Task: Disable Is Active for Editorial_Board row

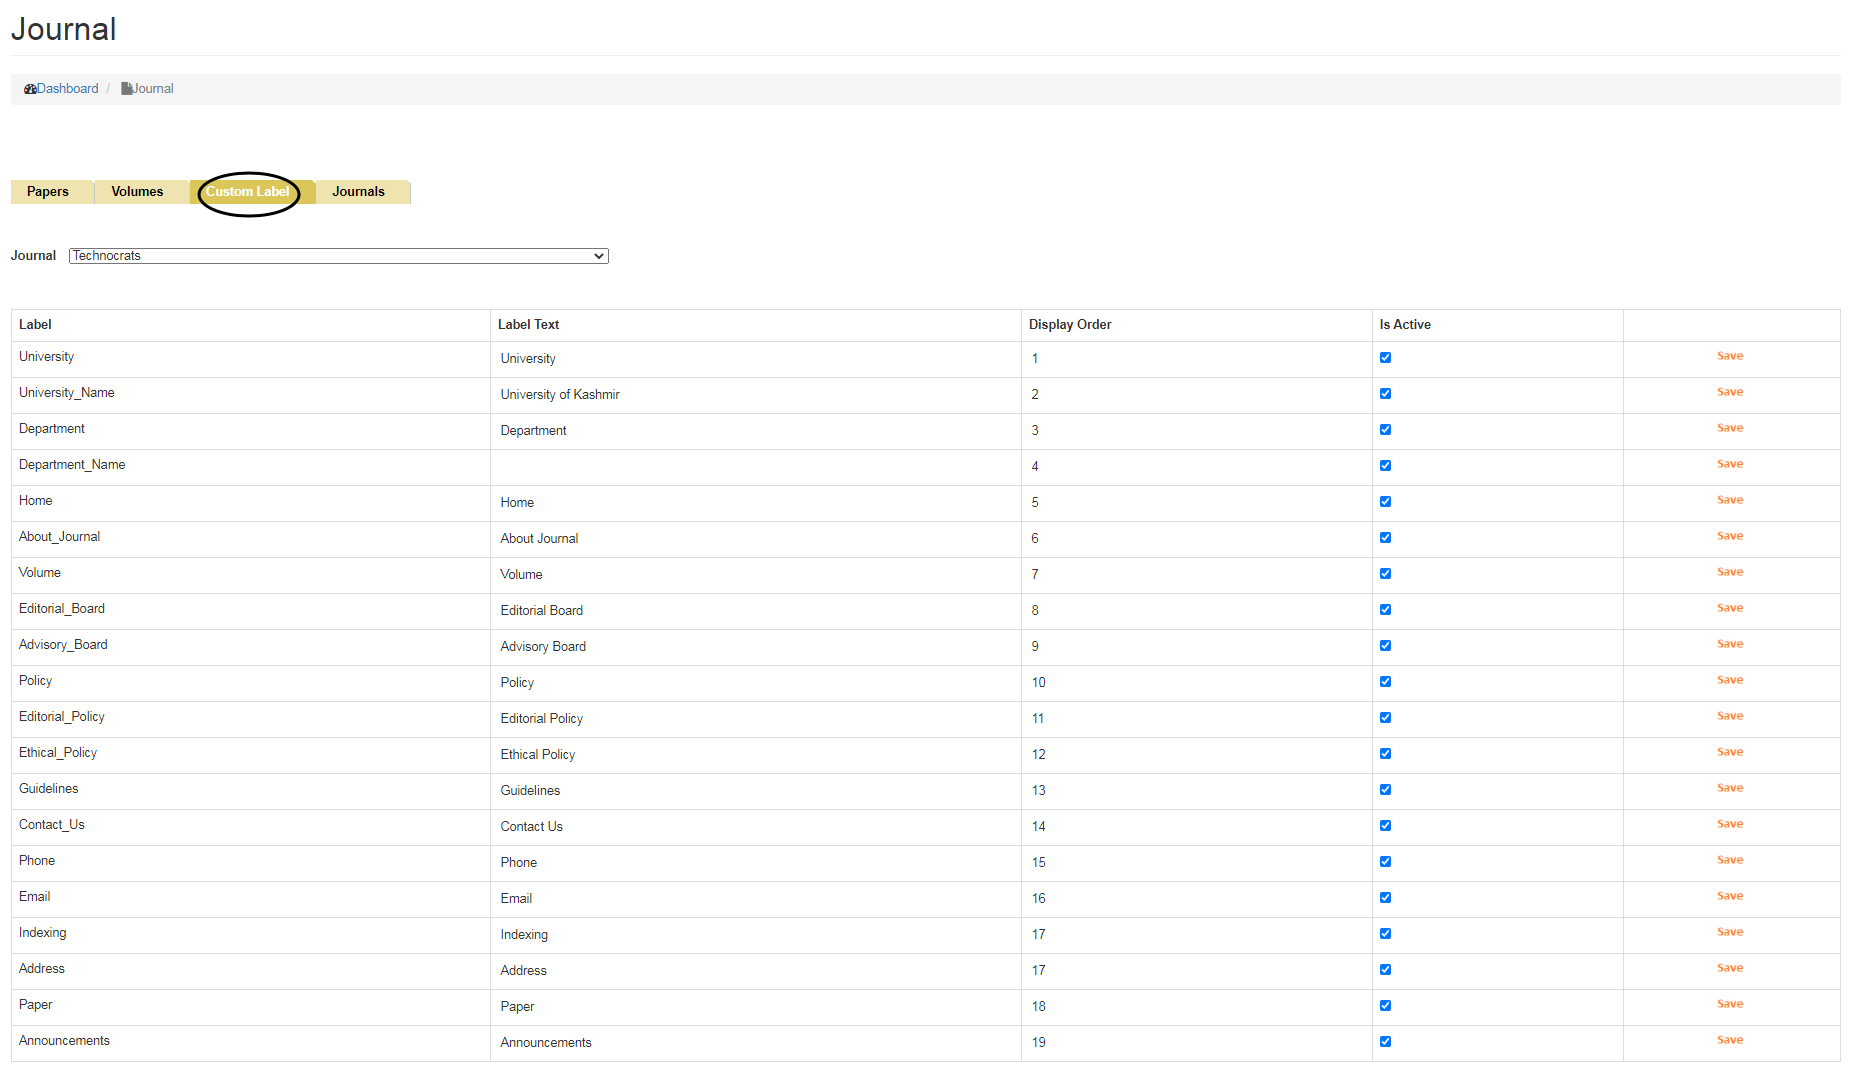Action: point(1385,610)
